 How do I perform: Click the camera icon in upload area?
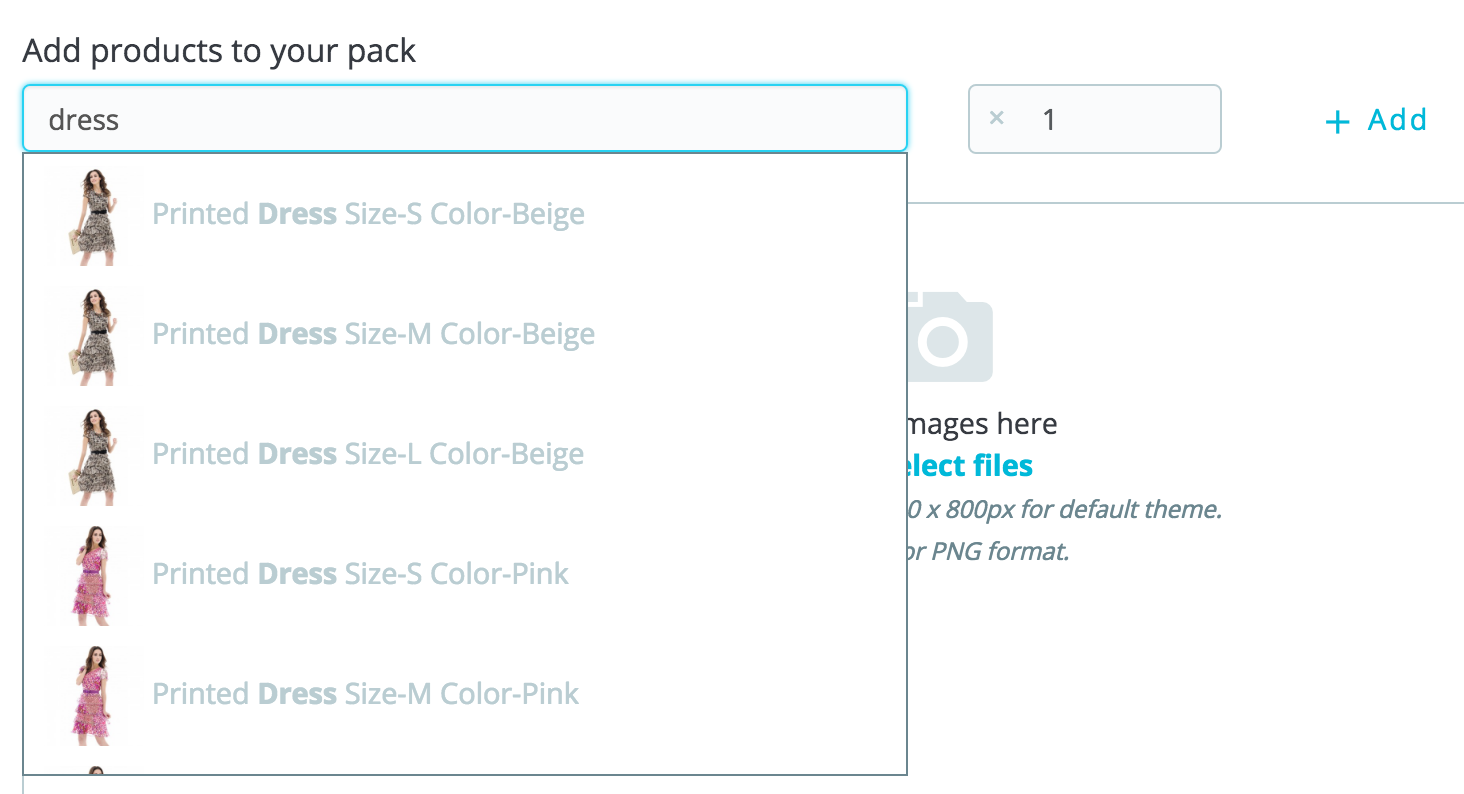[x=949, y=338]
